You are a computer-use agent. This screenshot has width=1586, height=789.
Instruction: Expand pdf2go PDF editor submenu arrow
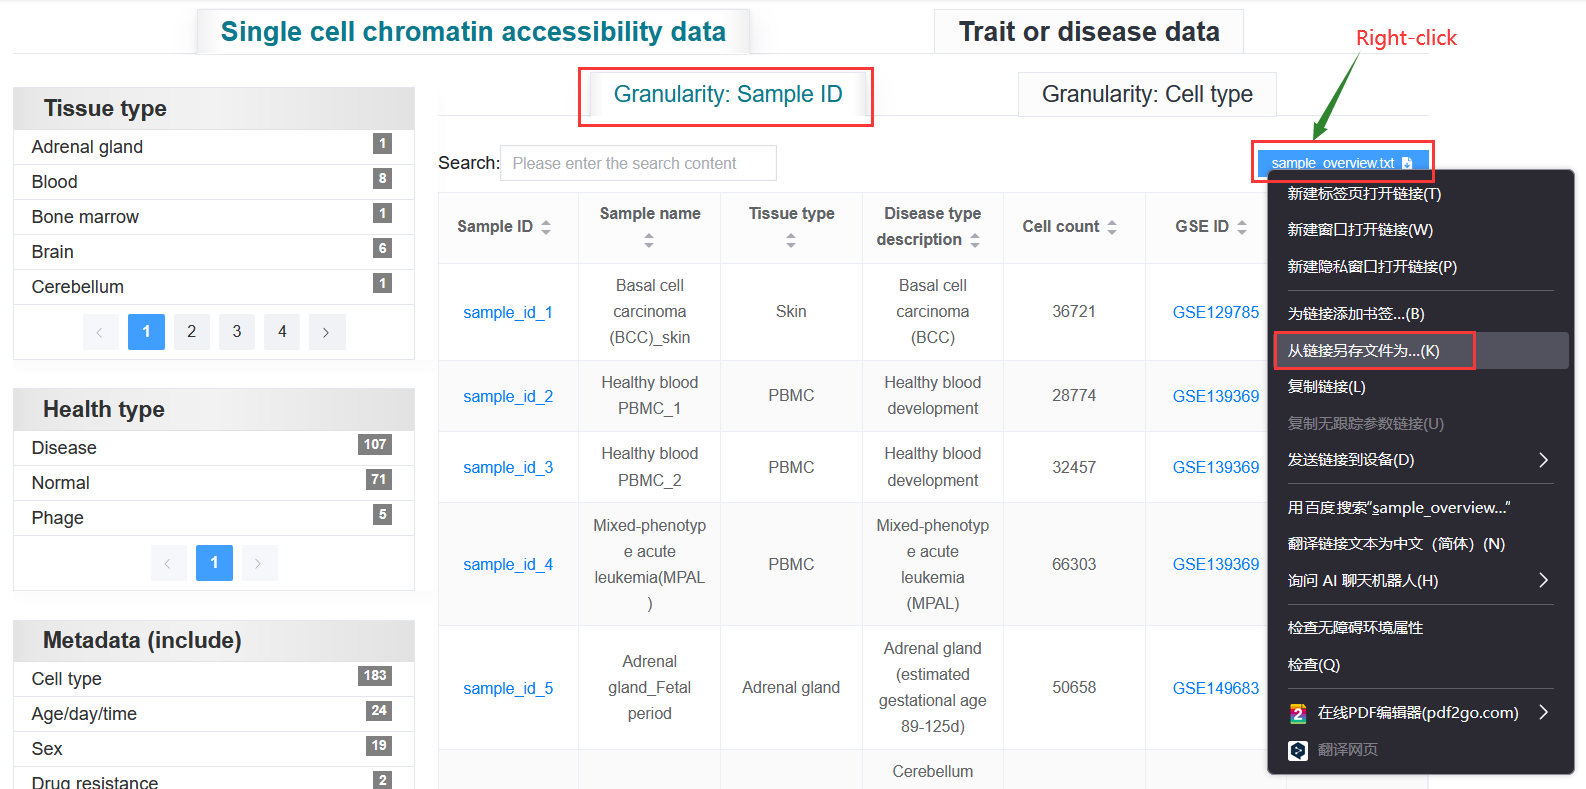tap(1544, 712)
